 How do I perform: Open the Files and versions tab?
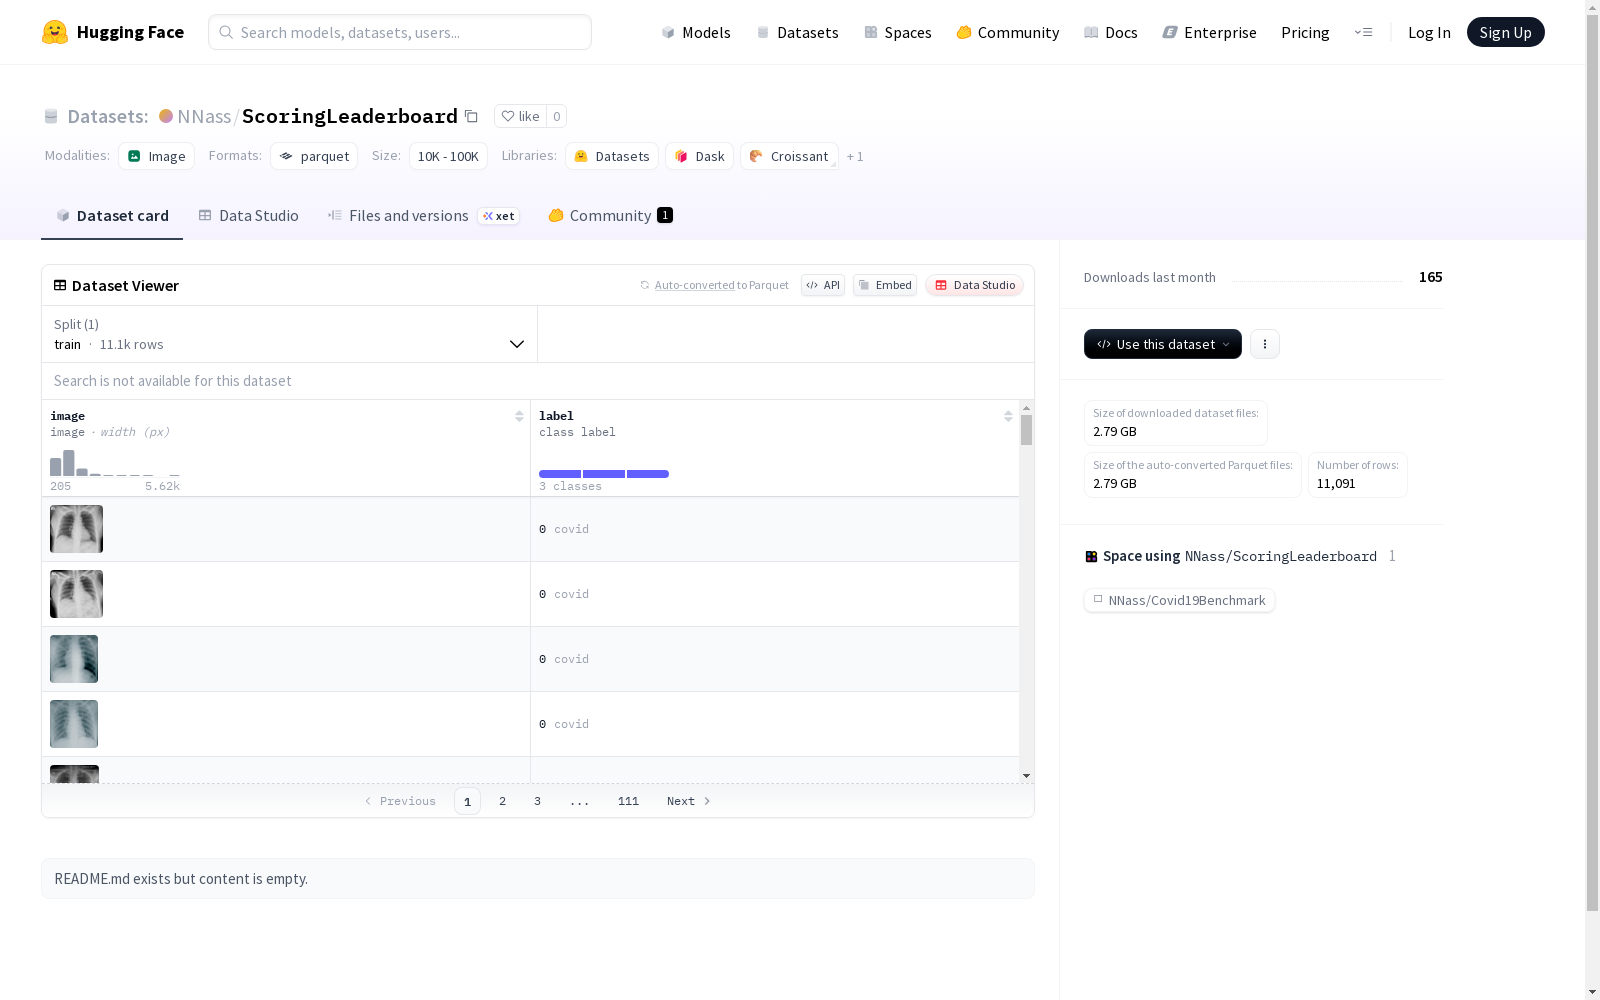[x=423, y=216]
